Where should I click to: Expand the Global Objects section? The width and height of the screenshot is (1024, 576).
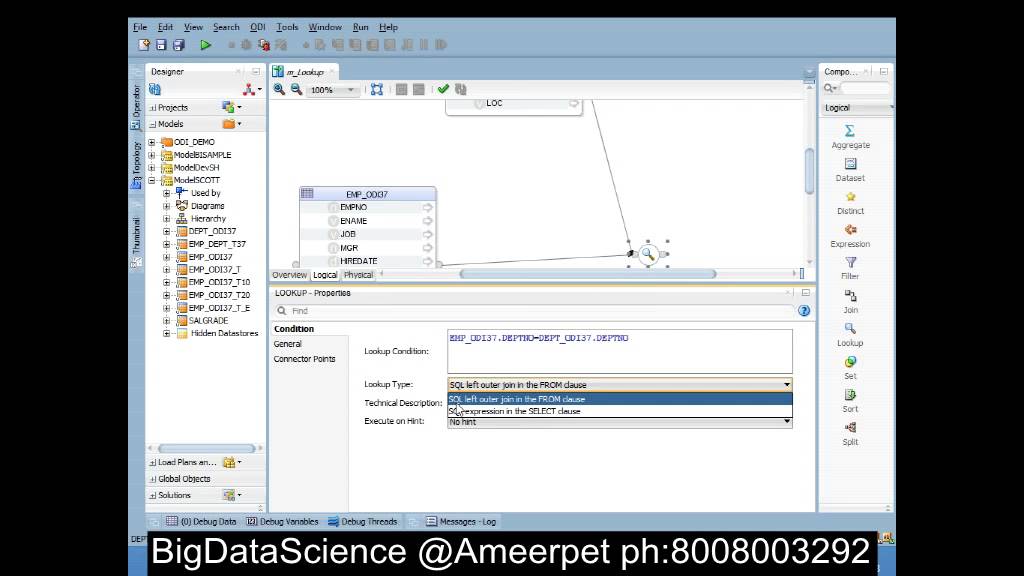click(x=152, y=479)
